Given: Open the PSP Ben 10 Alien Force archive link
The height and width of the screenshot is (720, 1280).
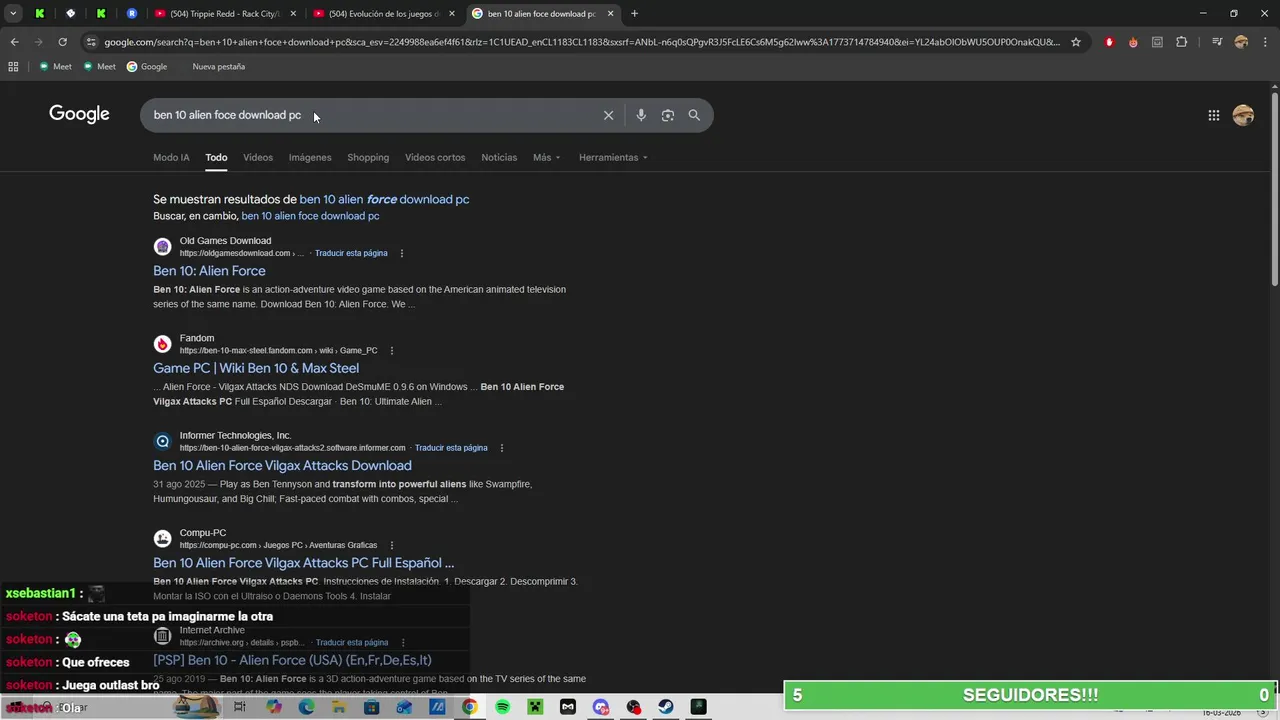Looking at the screenshot, I should point(292,660).
